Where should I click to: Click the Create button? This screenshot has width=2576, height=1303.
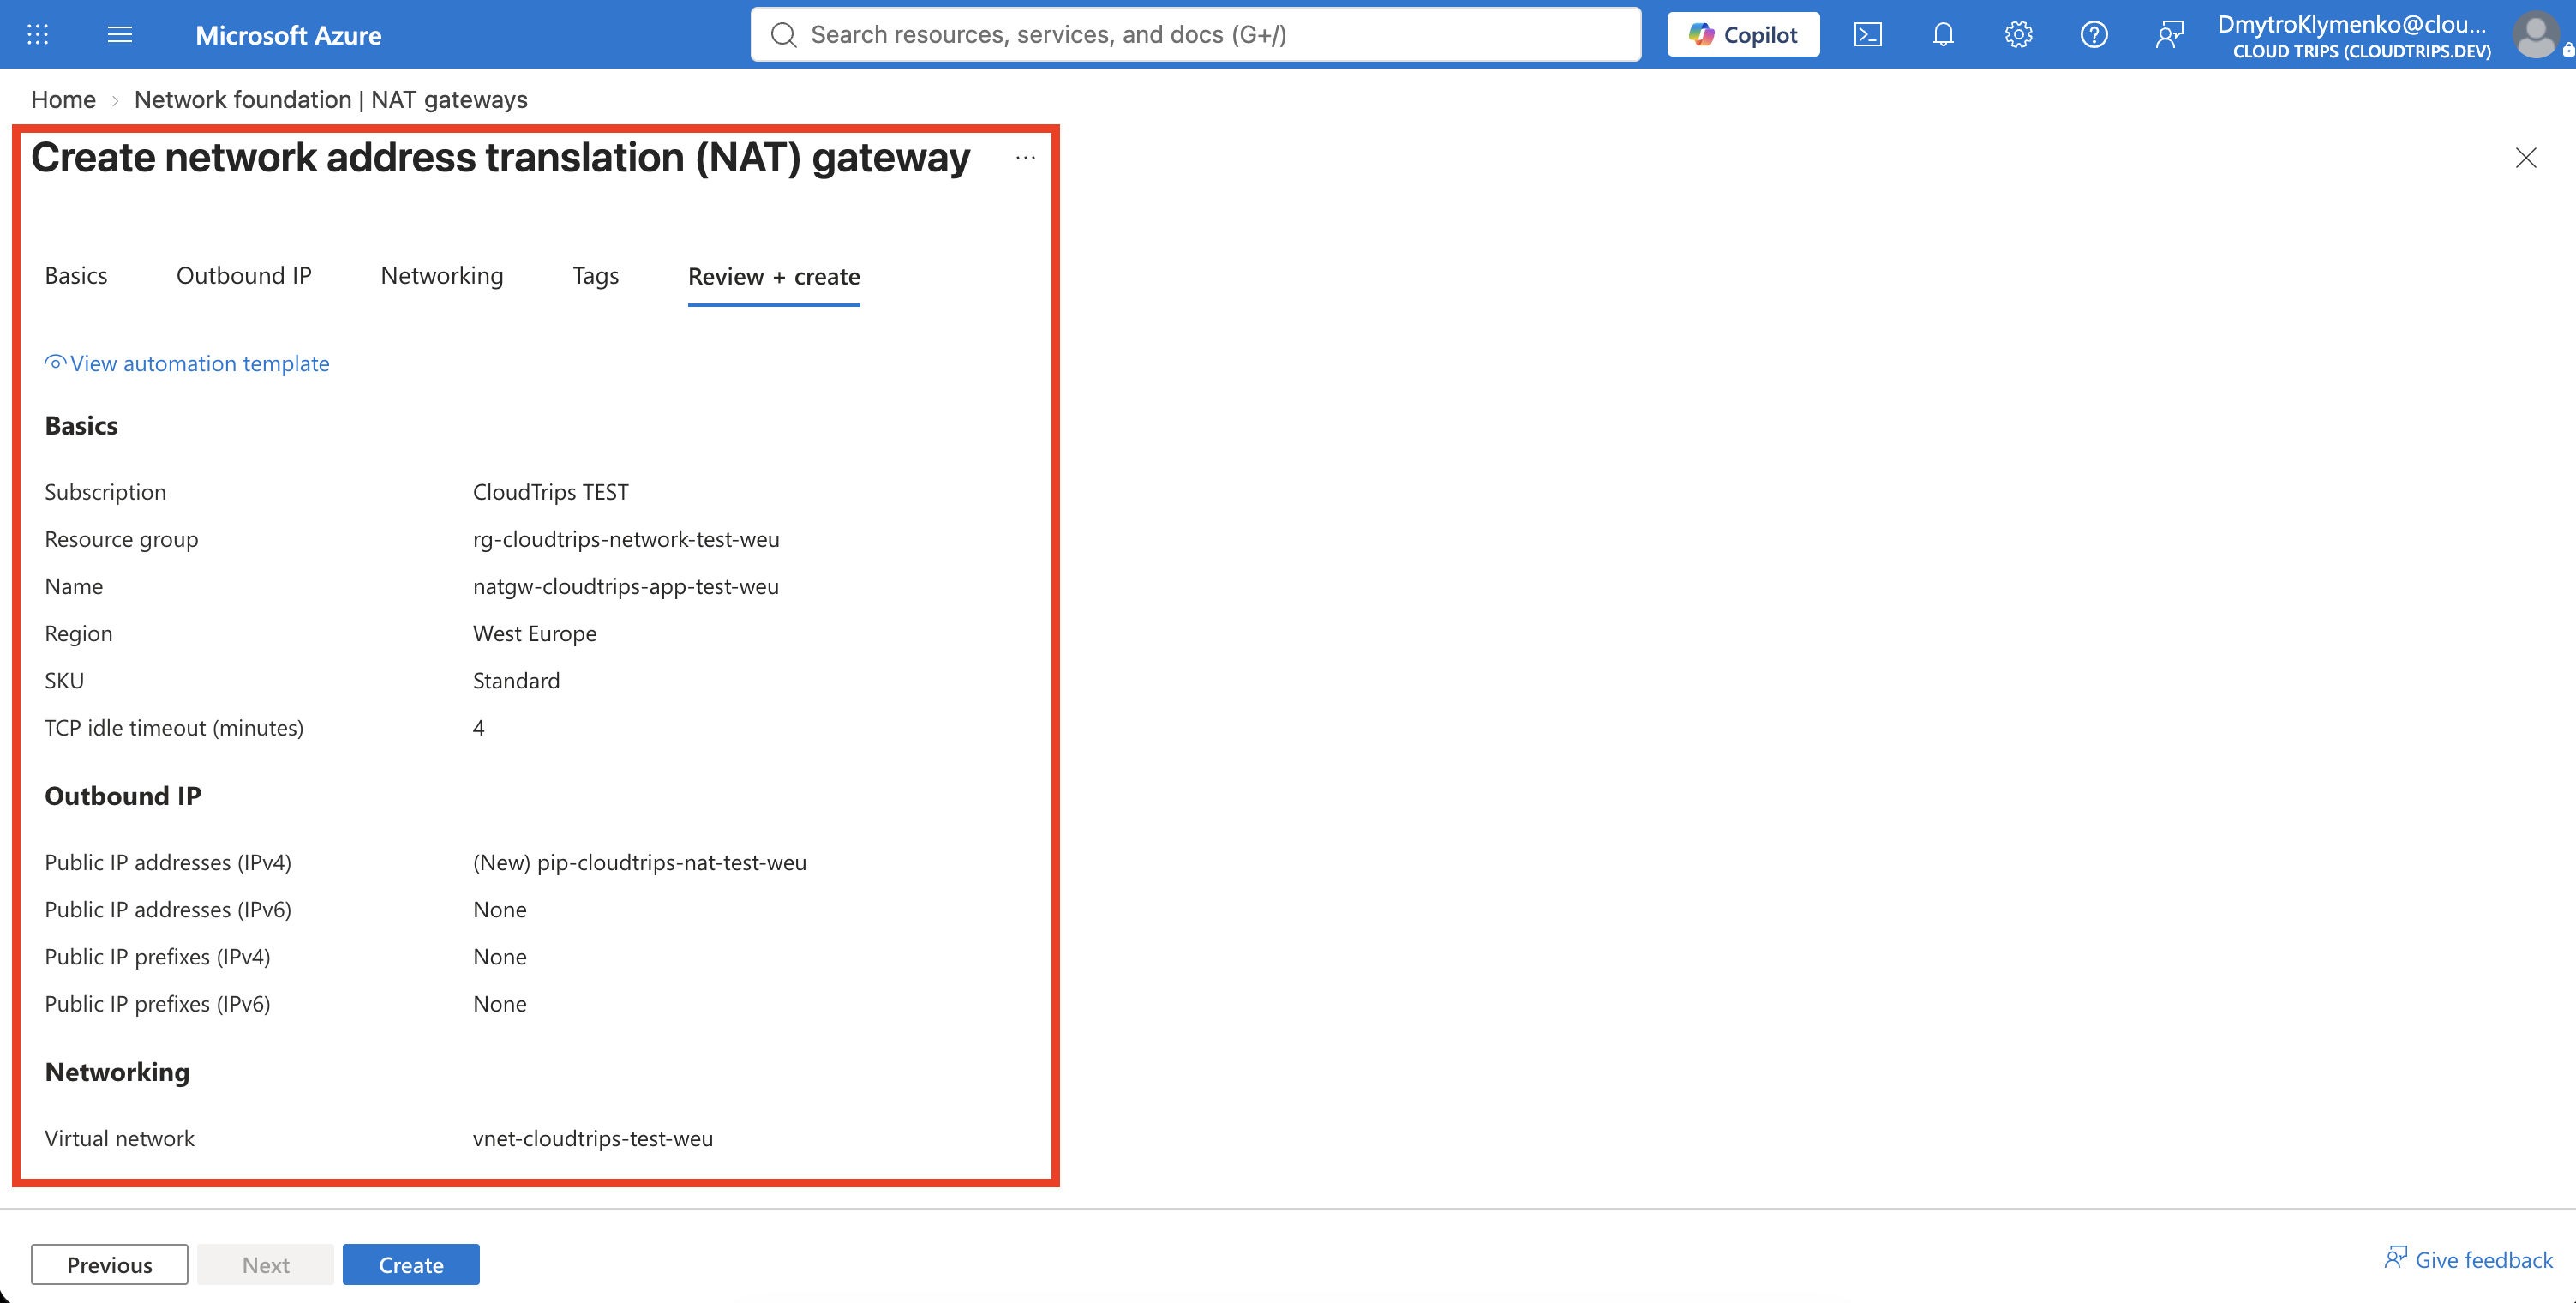(411, 1264)
